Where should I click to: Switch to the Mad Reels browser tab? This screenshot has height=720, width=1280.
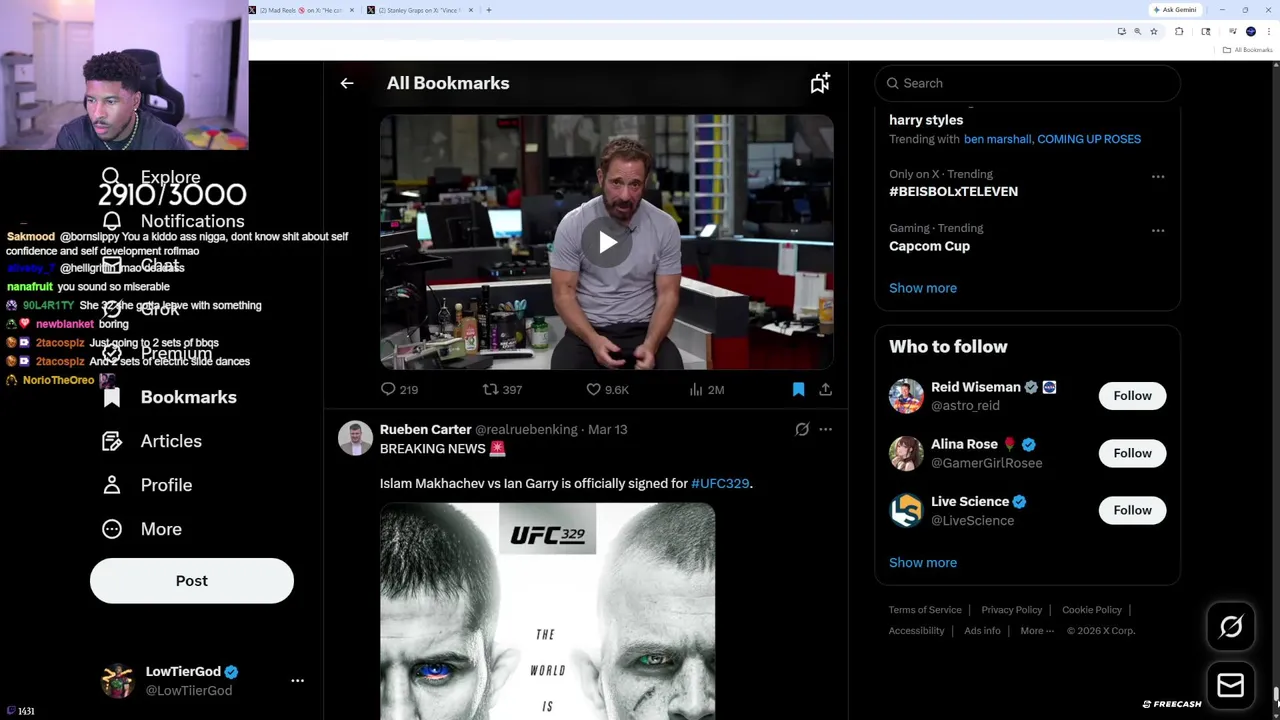tap(301, 10)
